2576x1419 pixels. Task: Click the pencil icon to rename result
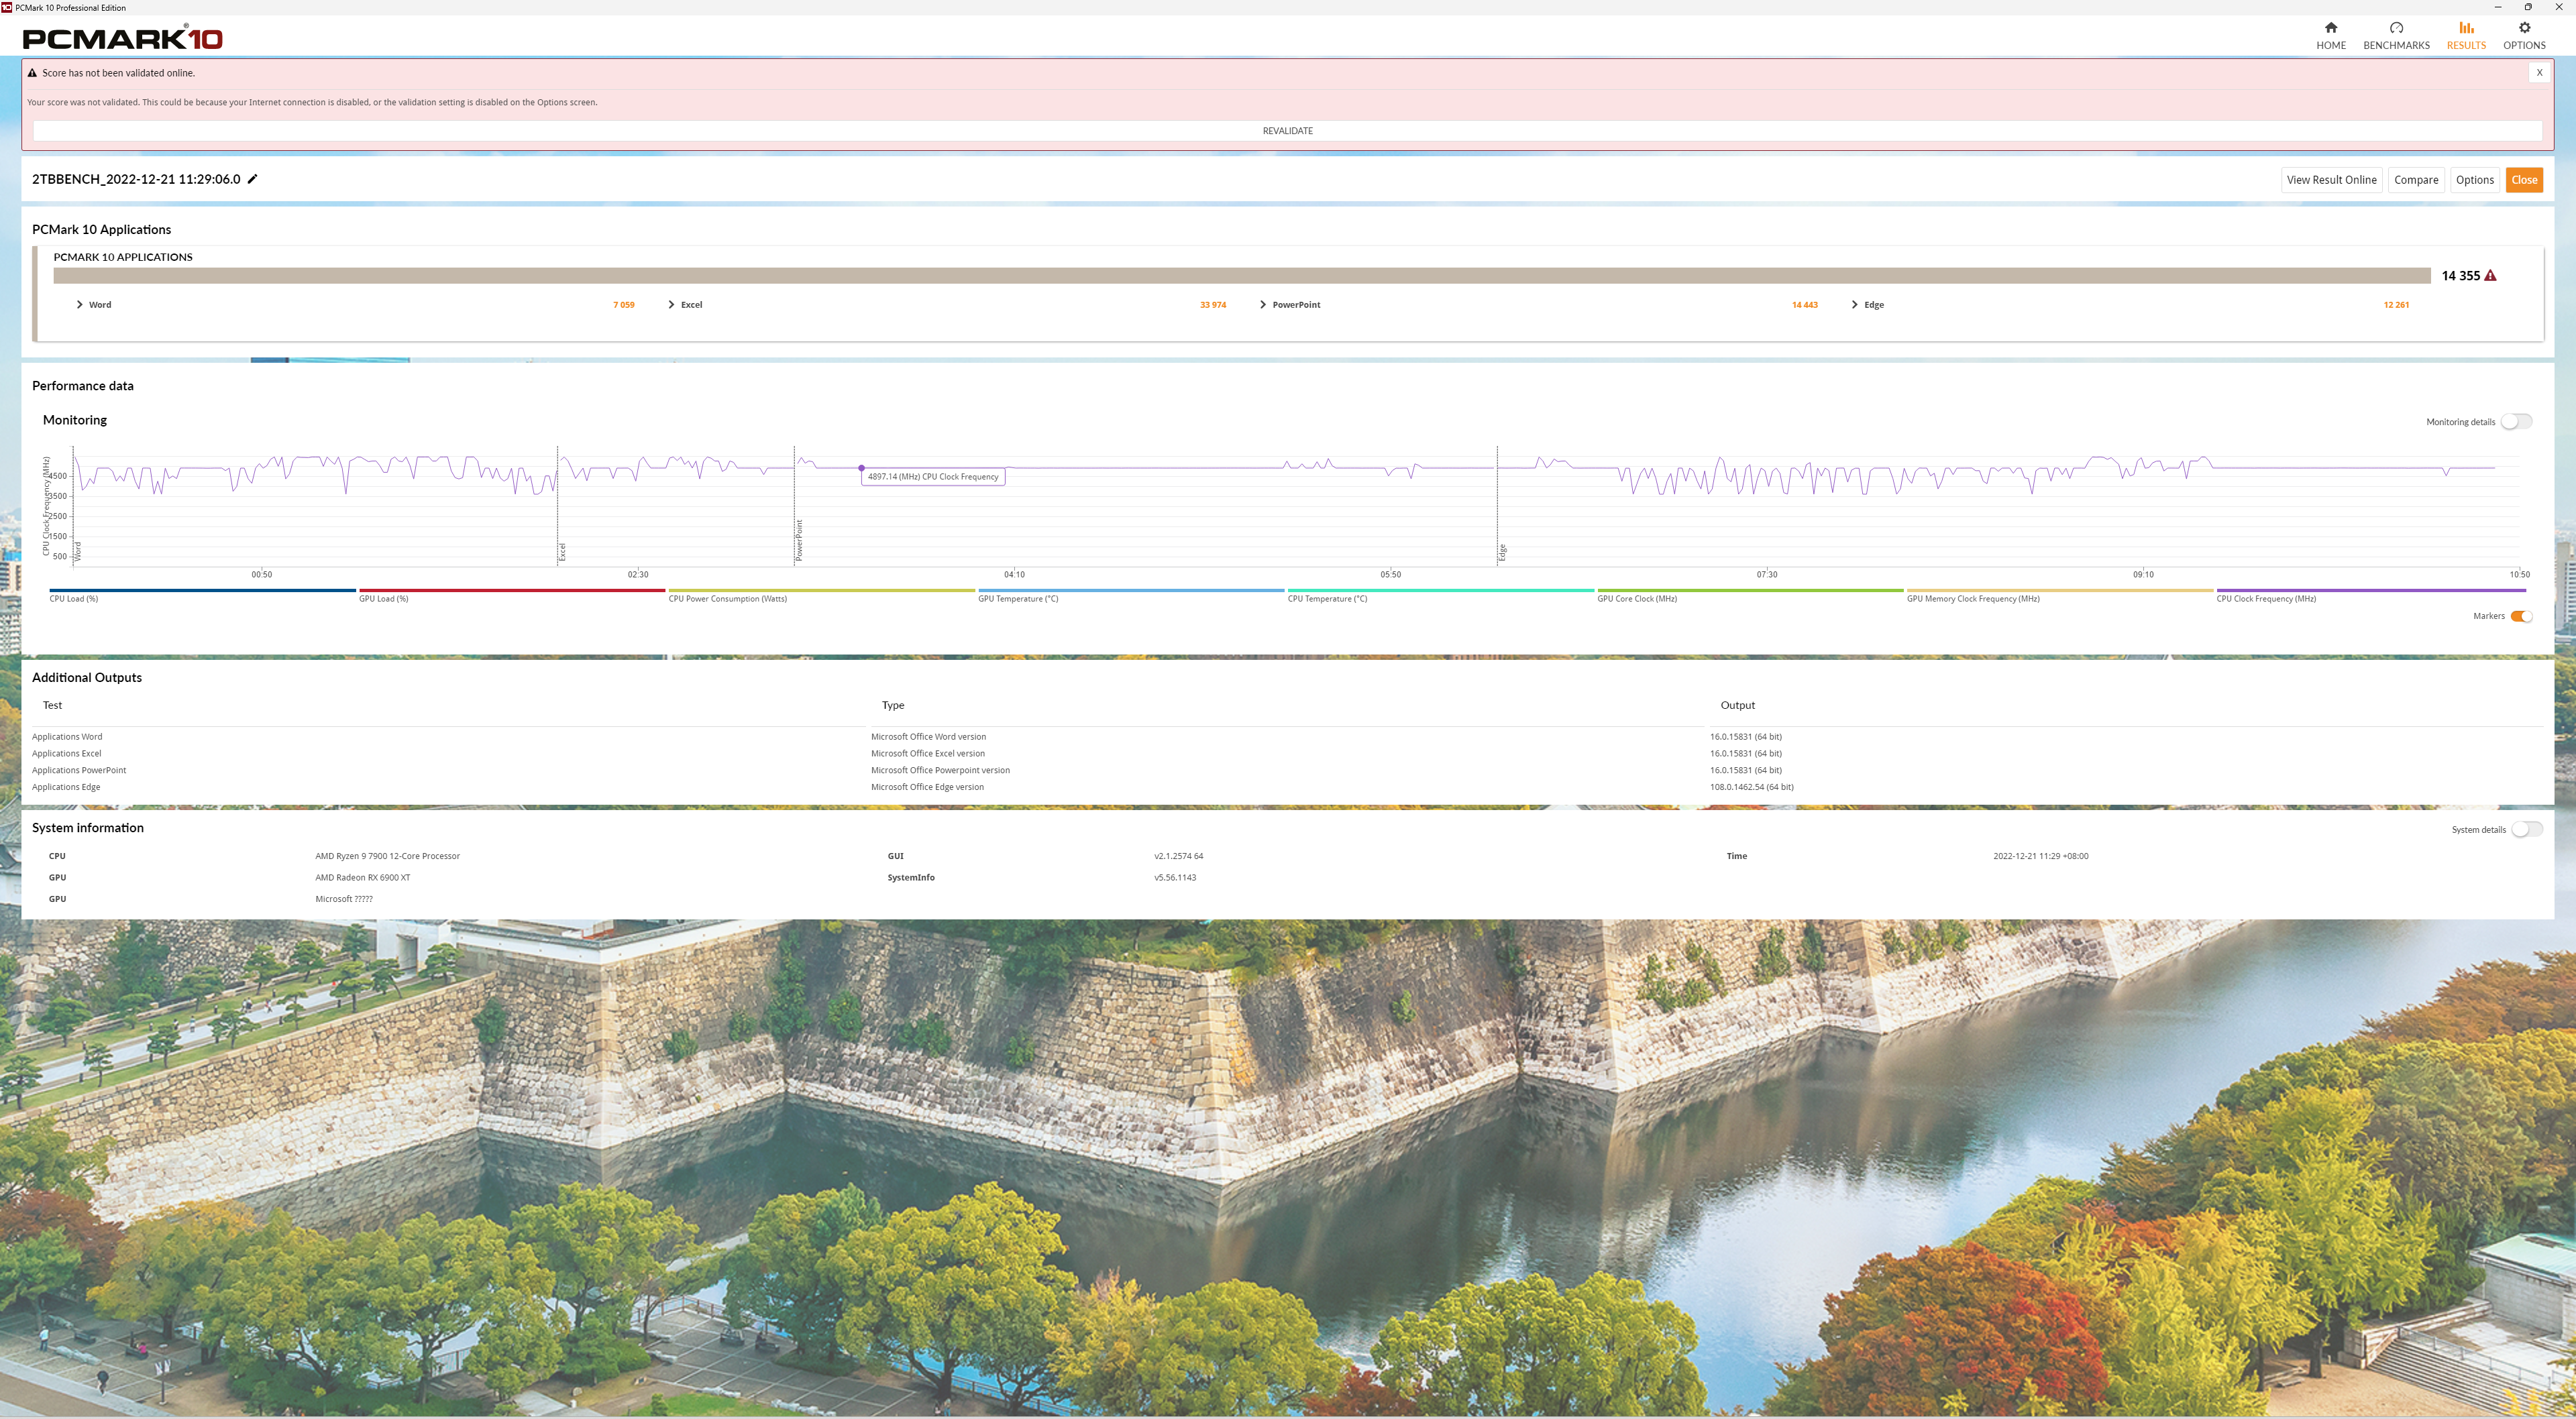(253, 179)
